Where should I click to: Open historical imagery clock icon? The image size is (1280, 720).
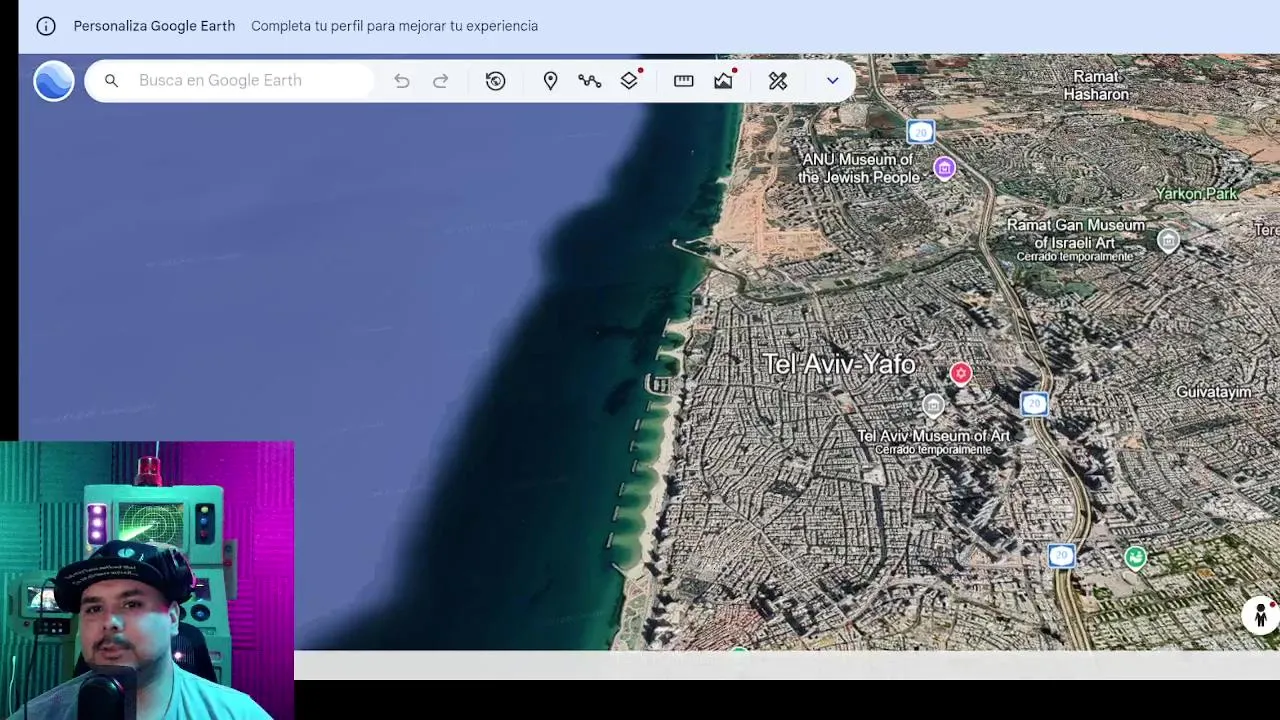tap(496, 81)
